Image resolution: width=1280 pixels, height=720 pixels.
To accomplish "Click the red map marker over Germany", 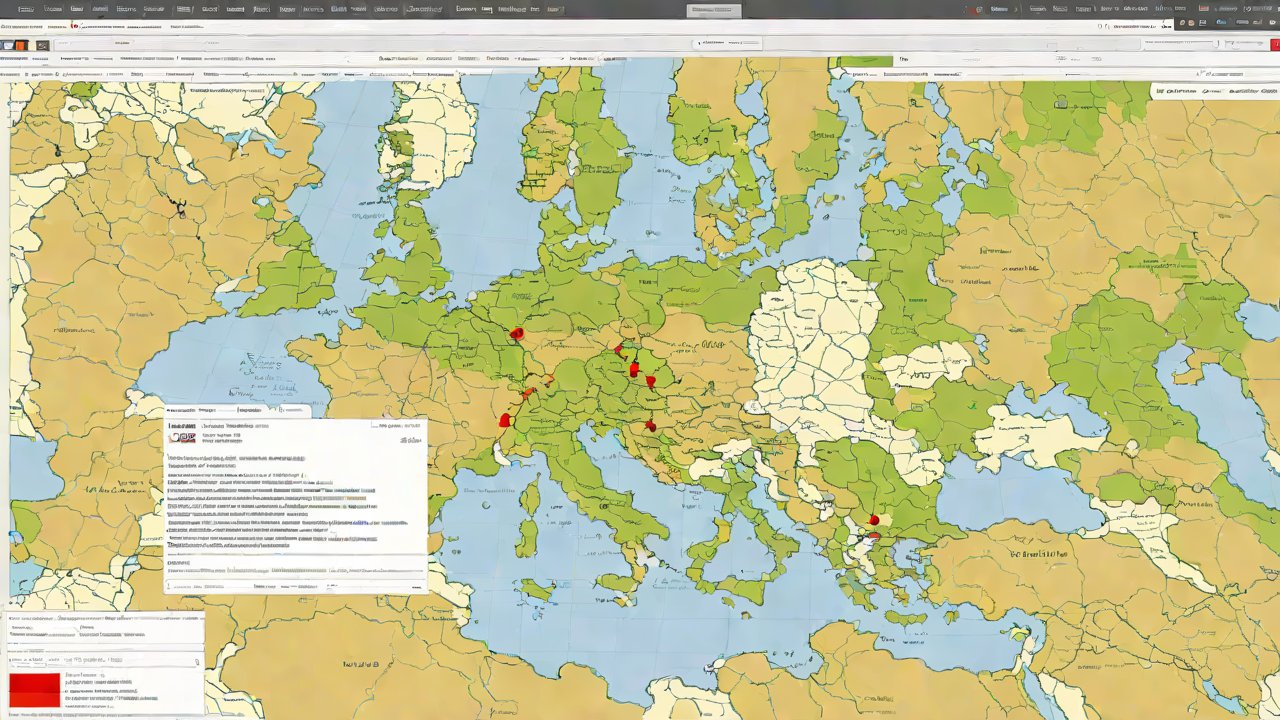I will pyautogui.click(x=516, y=334).
